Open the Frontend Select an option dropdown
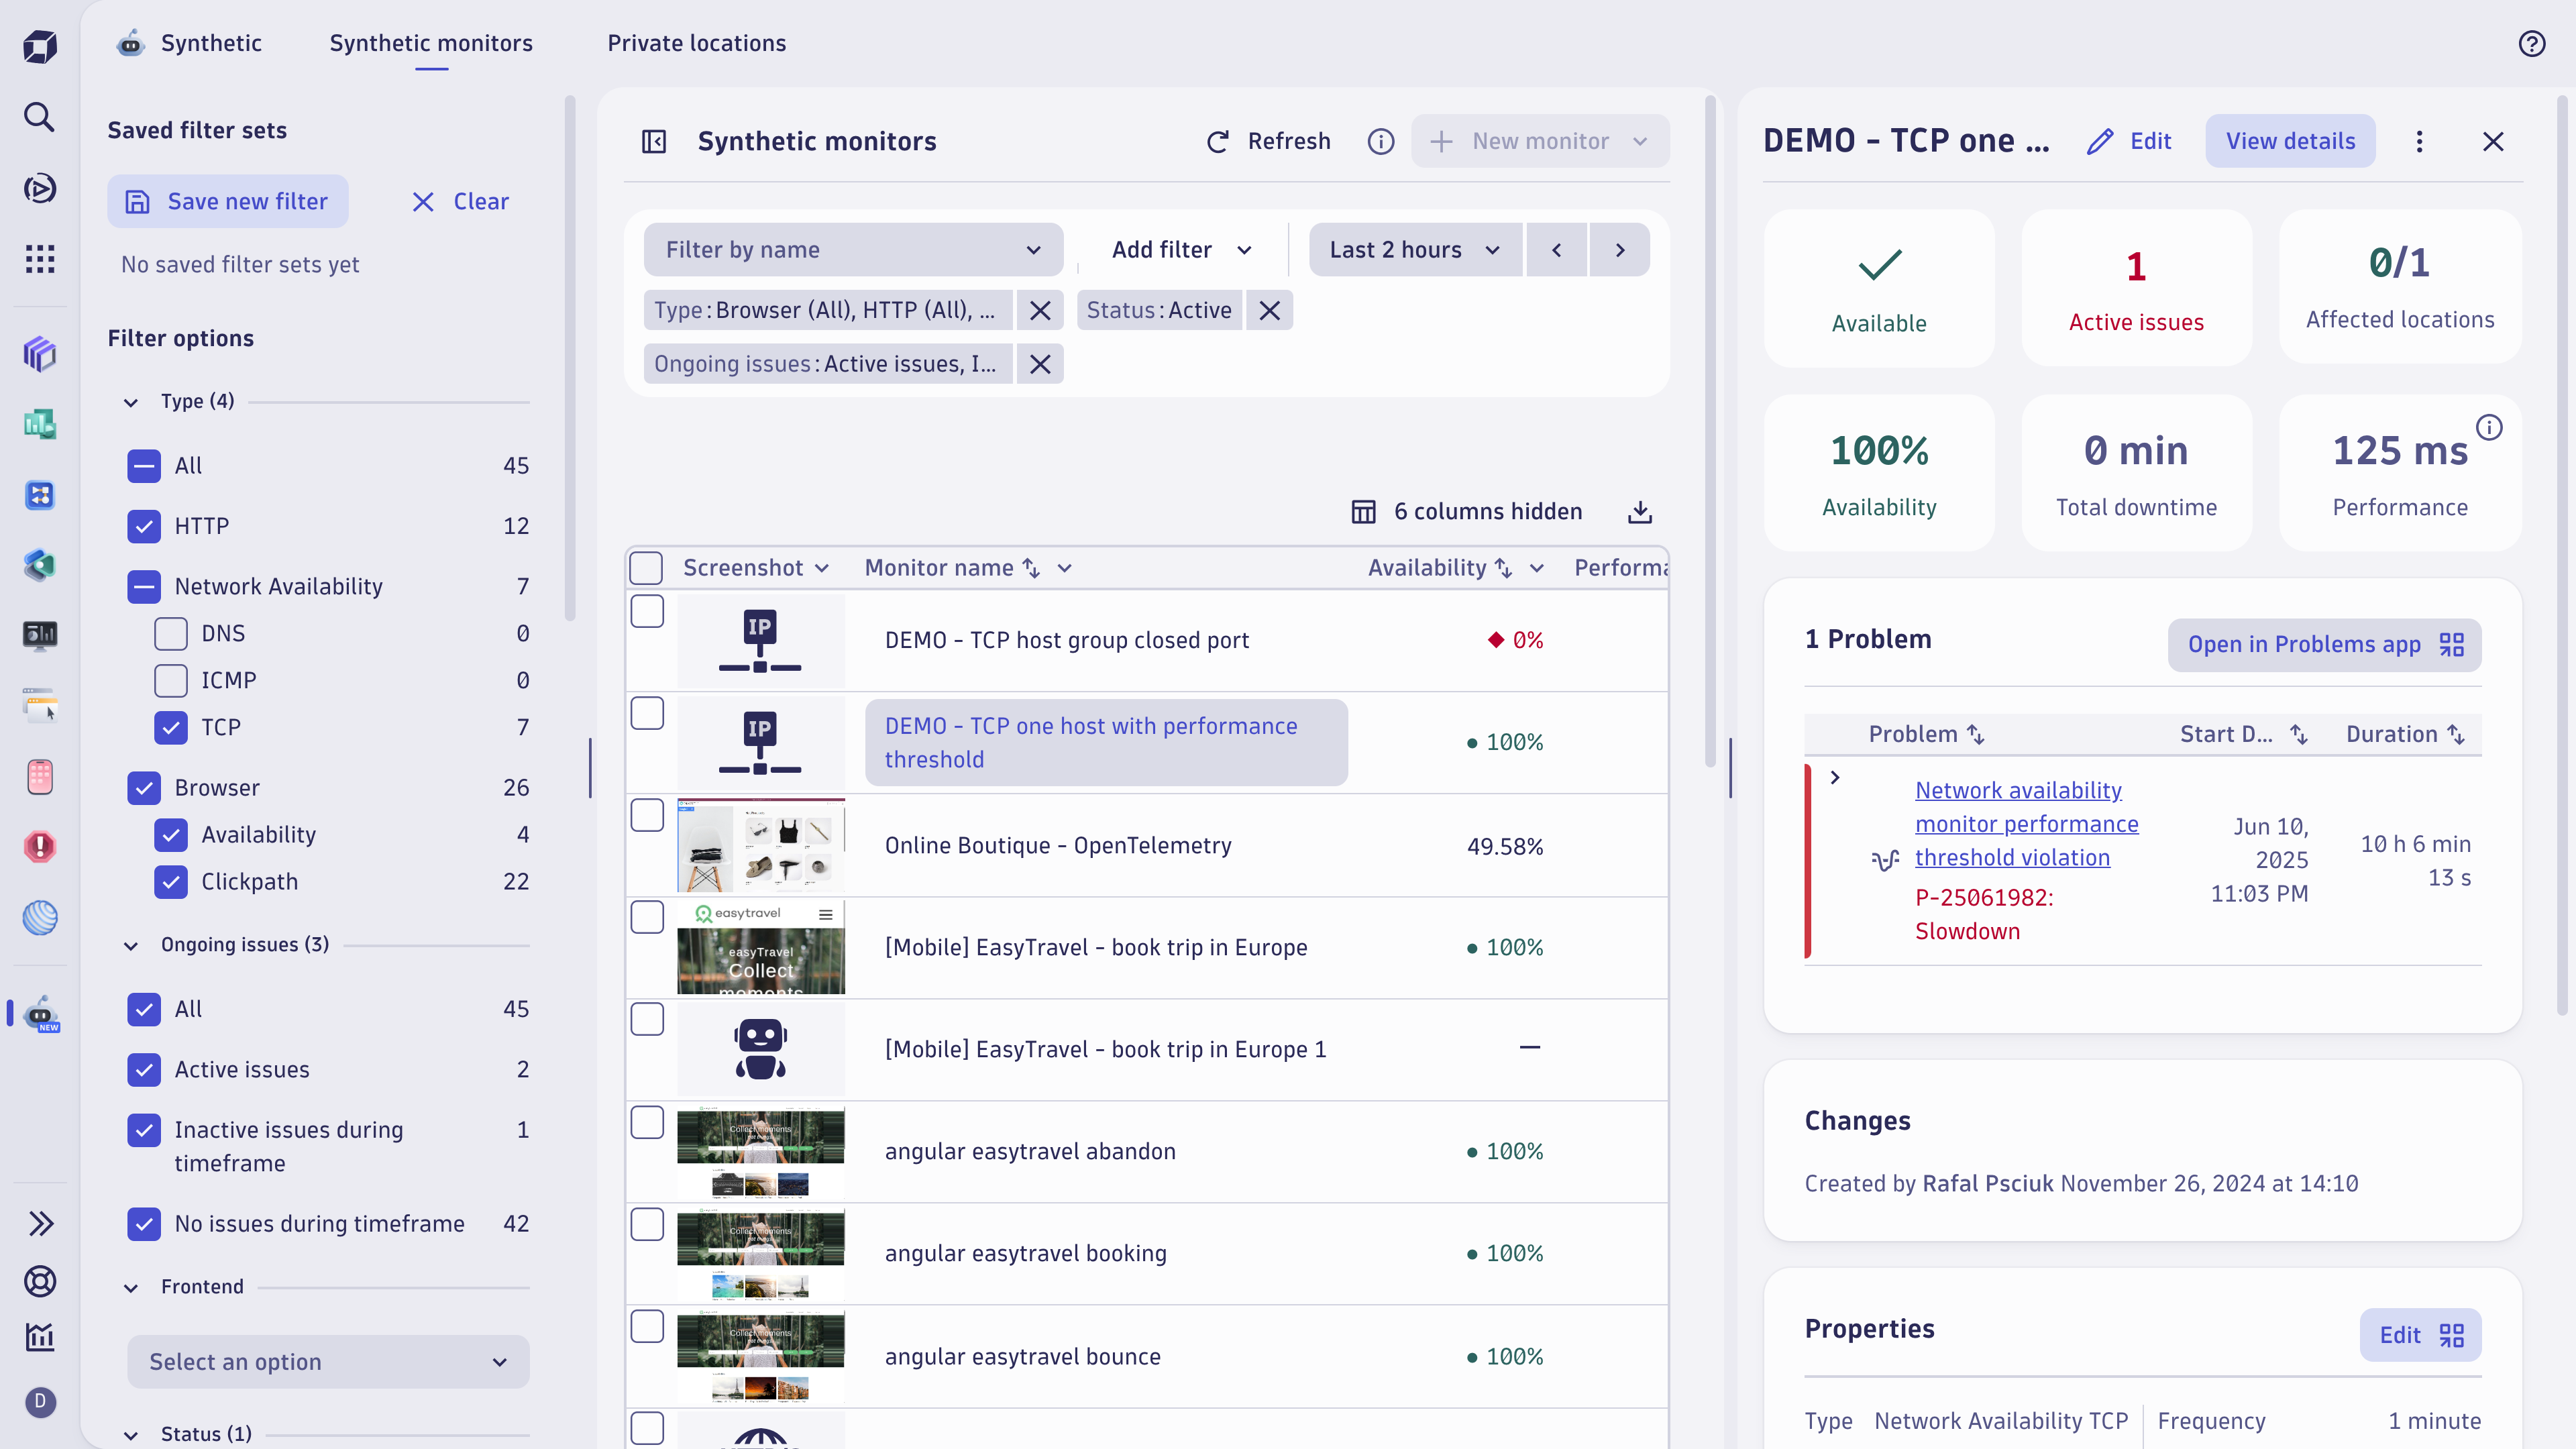 tap(328, 1361)
